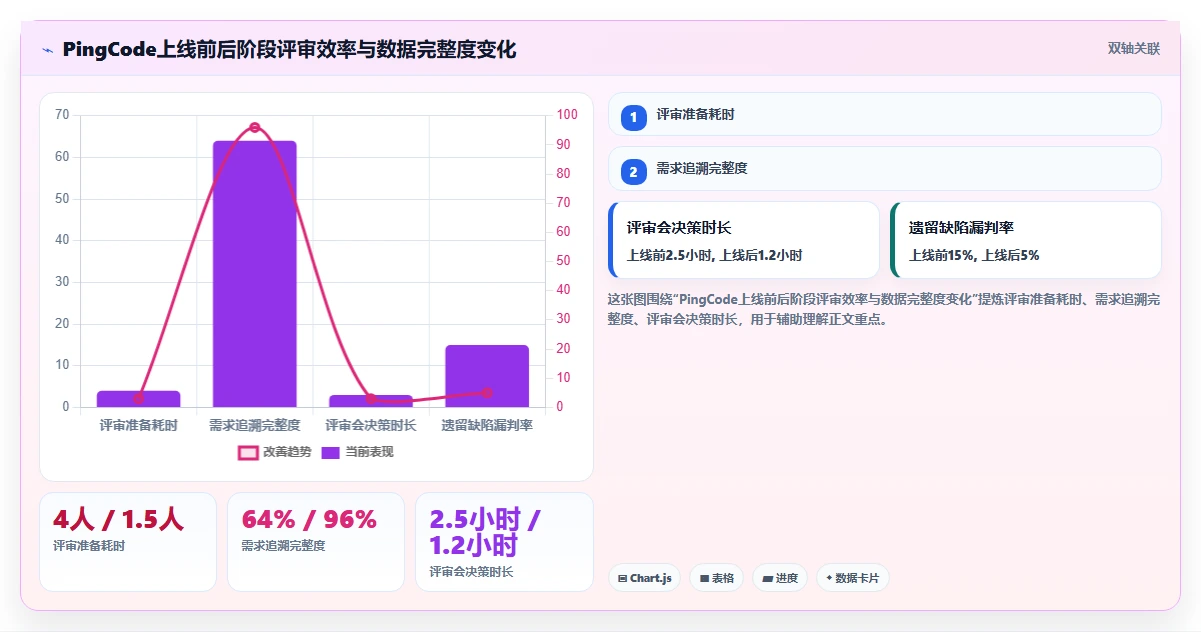Image resolution: width=1201 pixels, height=632 pixels.
Task: Click the left axis value 70
Action: click(62, 115)
